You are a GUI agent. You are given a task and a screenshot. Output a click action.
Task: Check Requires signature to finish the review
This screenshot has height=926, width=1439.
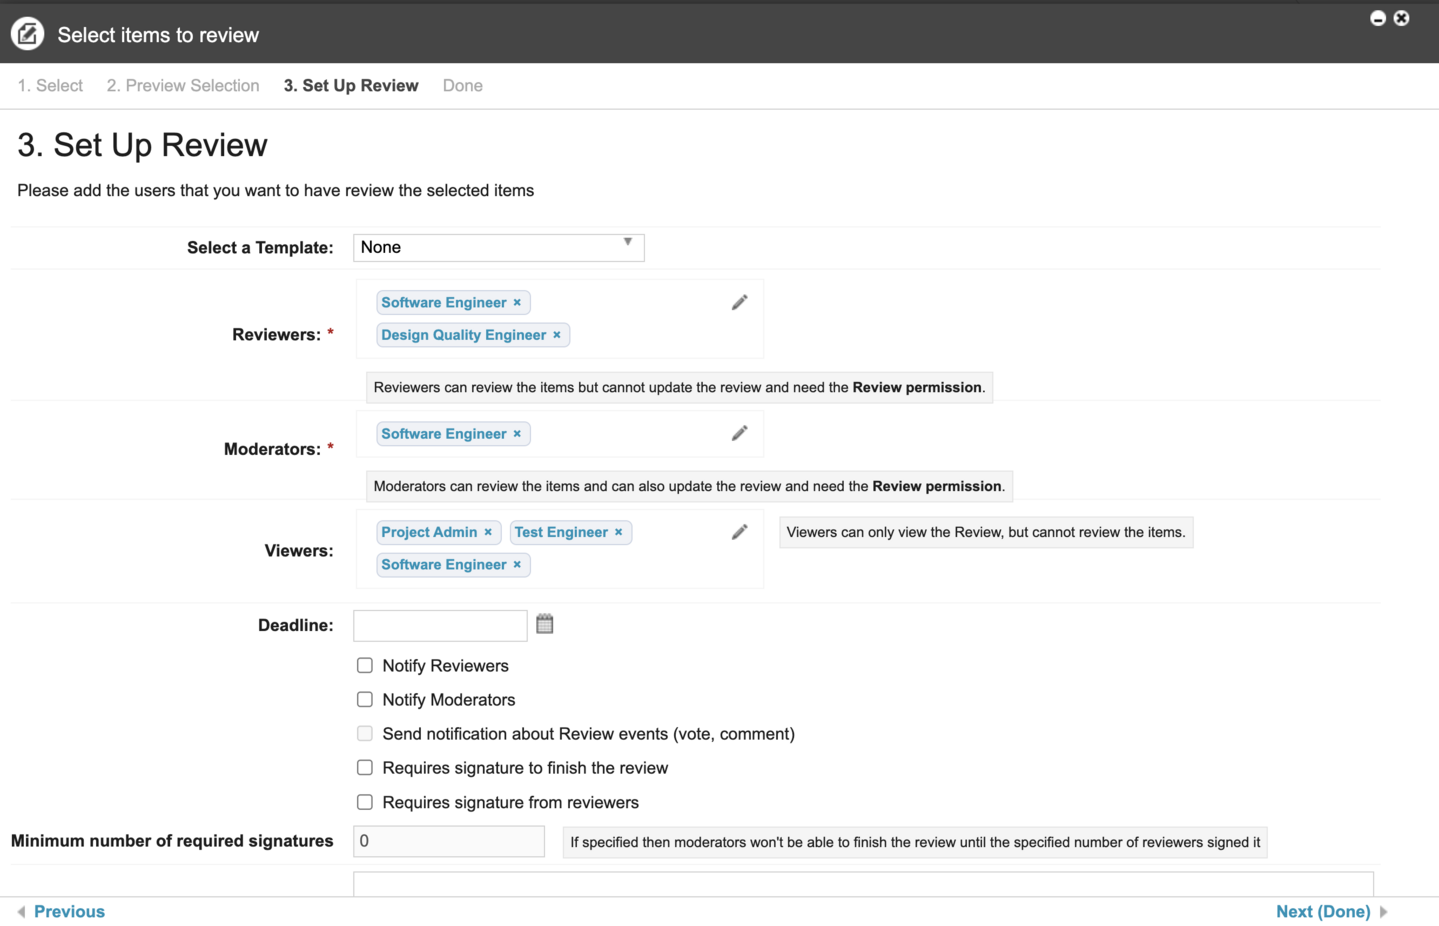pos(365,768)
